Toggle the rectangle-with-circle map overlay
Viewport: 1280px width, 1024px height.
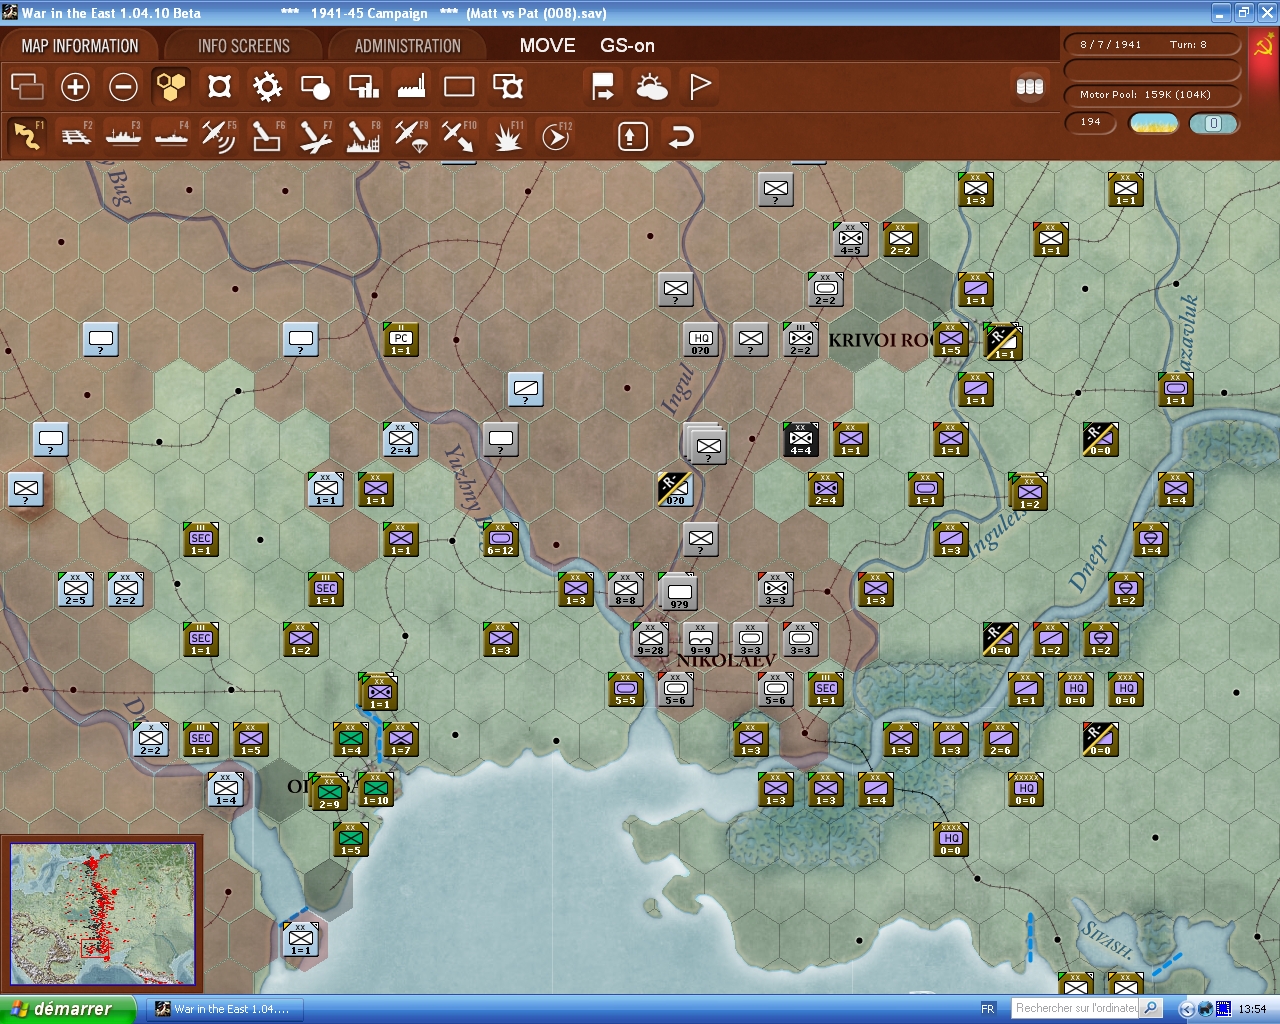(x=315, y=87)
